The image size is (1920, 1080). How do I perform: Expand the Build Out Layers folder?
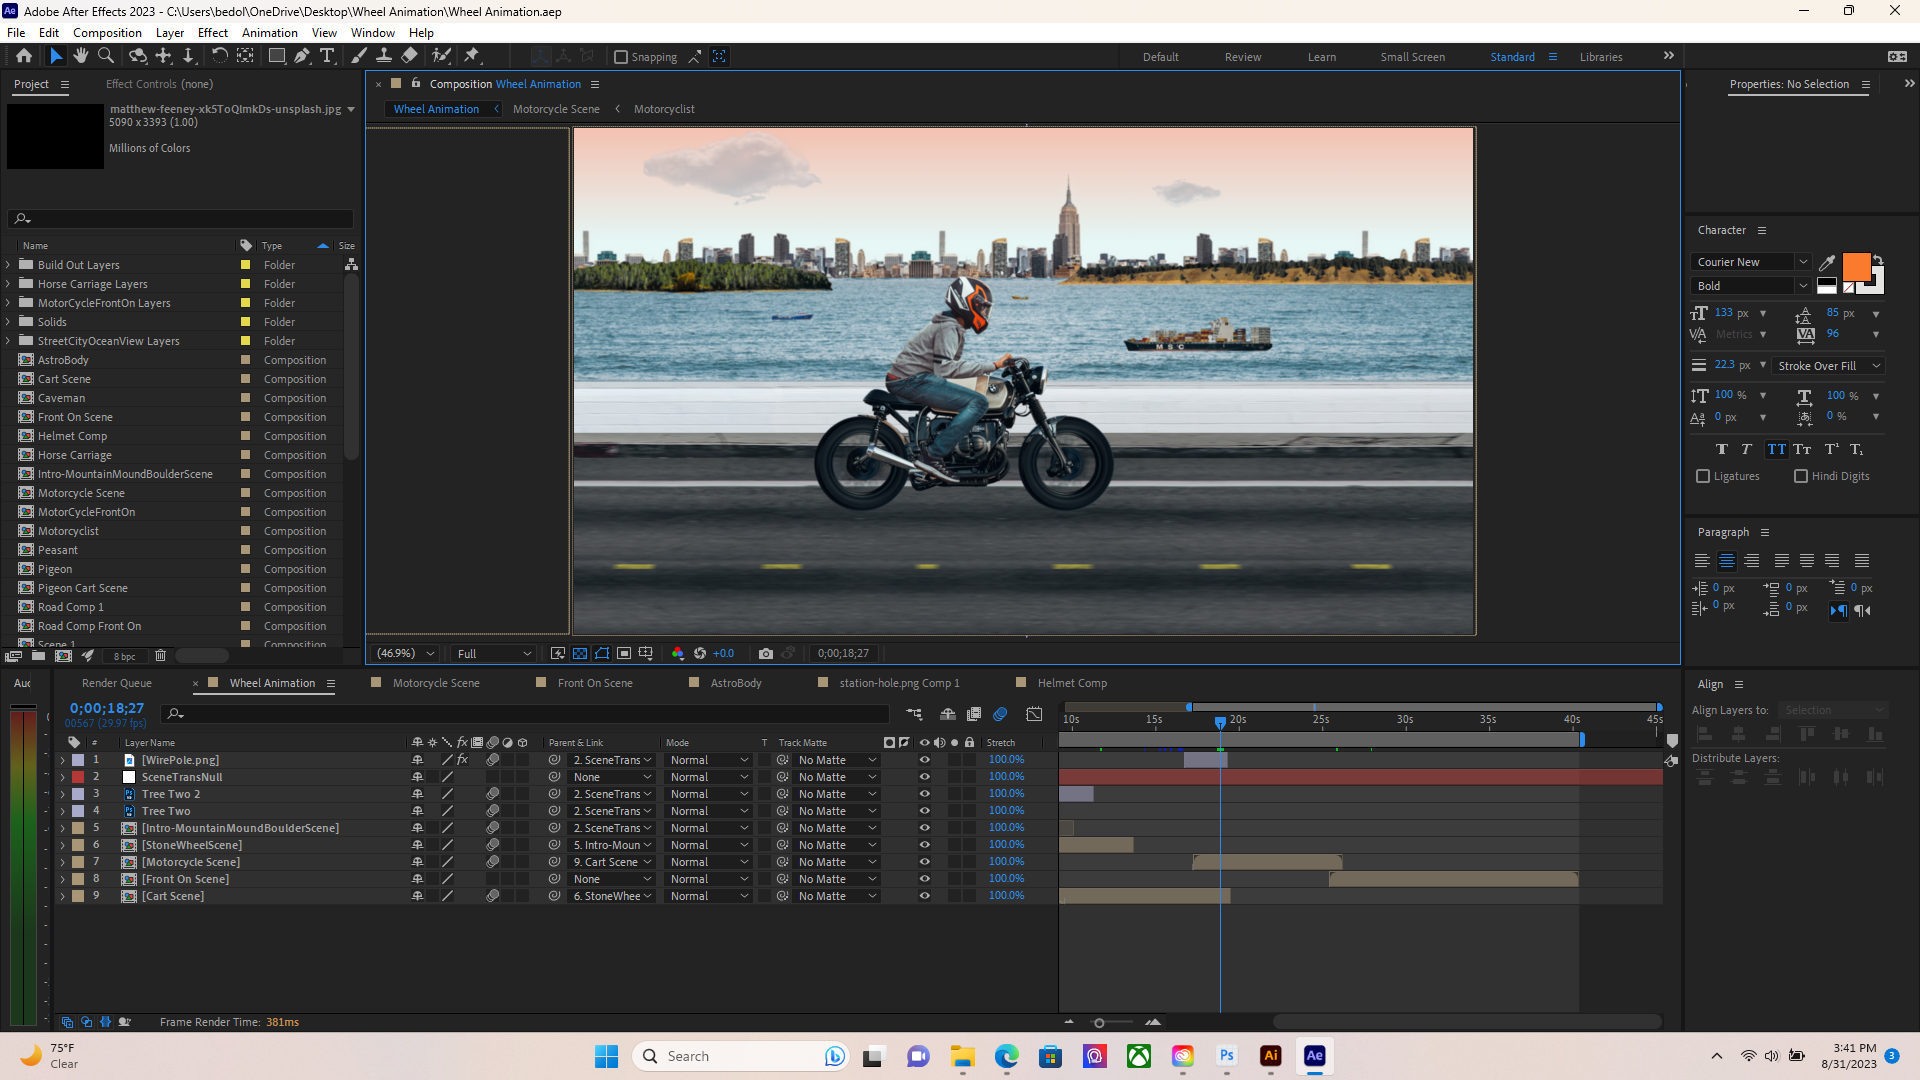click(9, 265)
